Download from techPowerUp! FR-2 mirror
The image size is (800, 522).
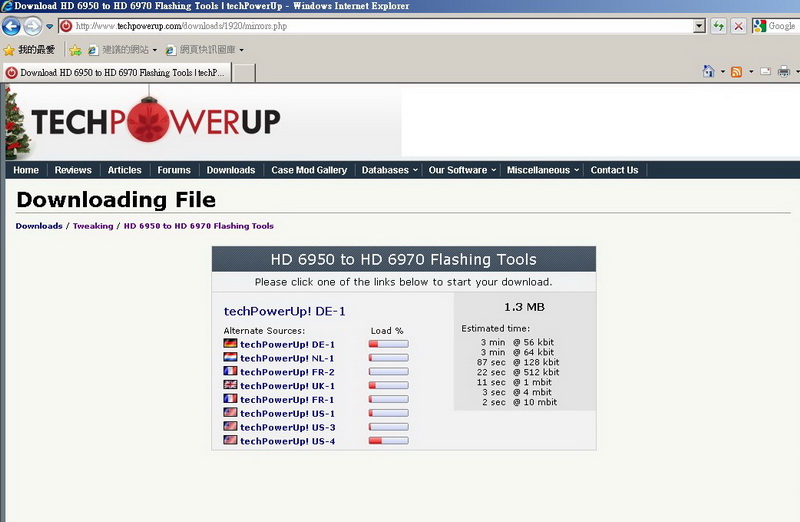[x=287, y=372]
